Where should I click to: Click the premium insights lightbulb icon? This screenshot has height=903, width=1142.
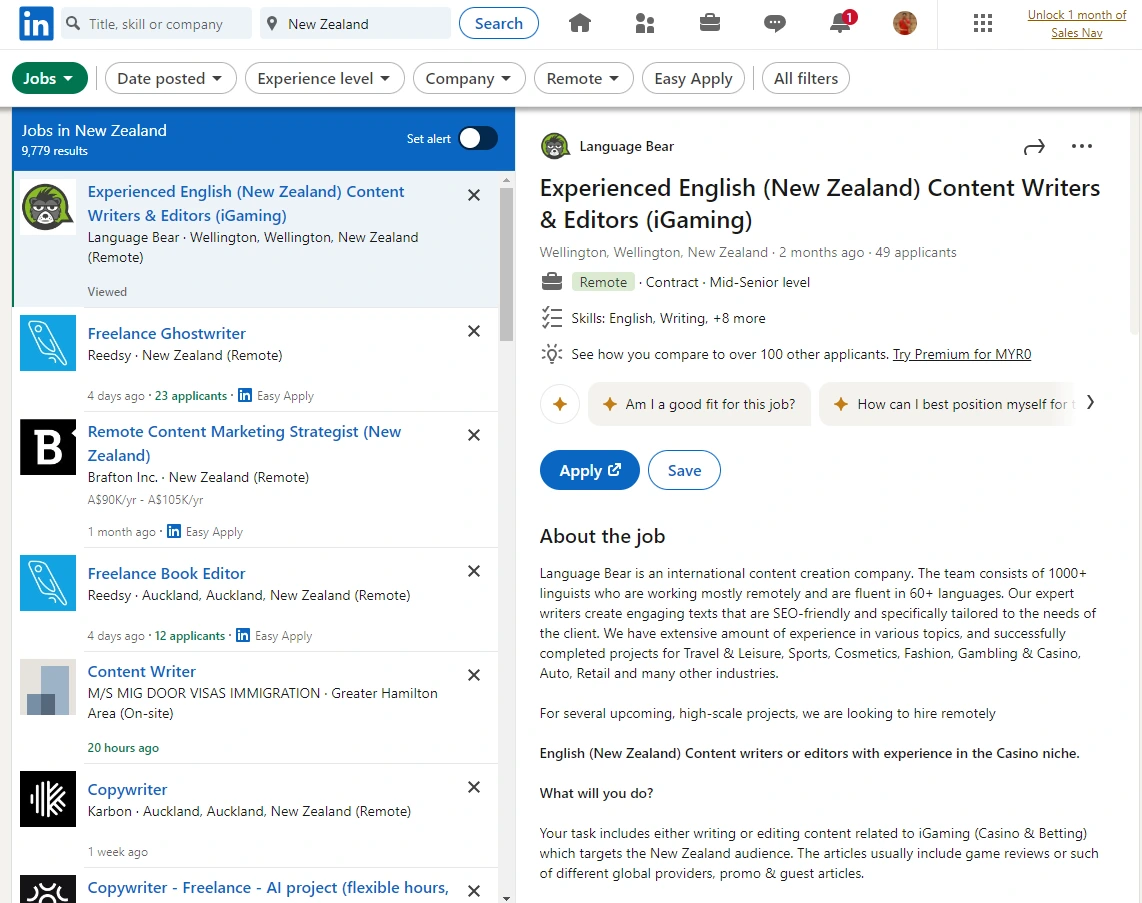(x=552, y=354)
